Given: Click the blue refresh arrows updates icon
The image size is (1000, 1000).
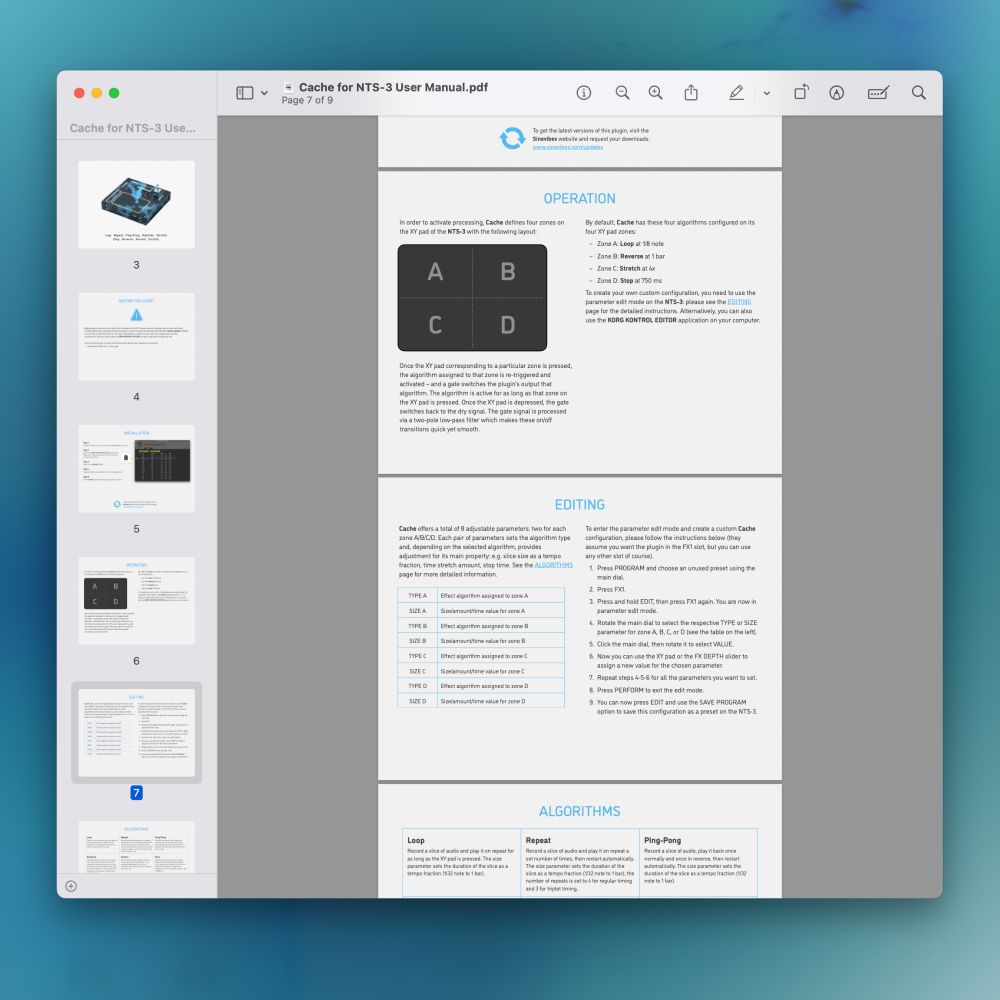Looking at the screenshot, I should point(512,138).
